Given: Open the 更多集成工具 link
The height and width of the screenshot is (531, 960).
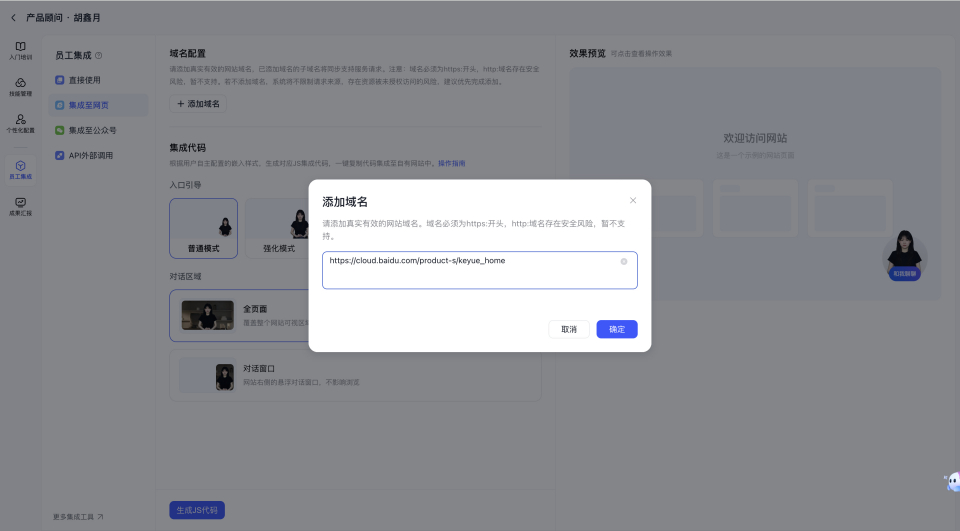Looking at the screenshot, I should click(x=78, y=517).
